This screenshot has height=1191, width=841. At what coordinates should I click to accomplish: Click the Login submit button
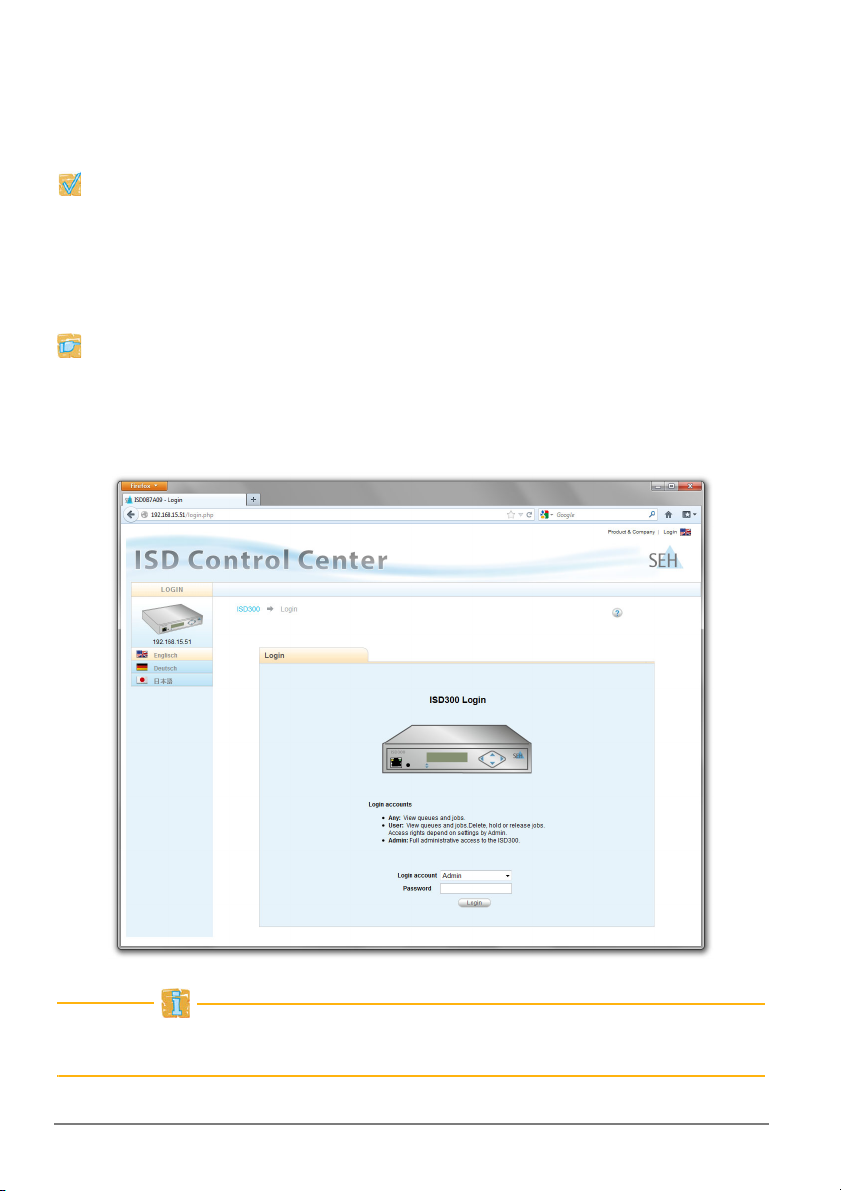[x=474, y=903]
